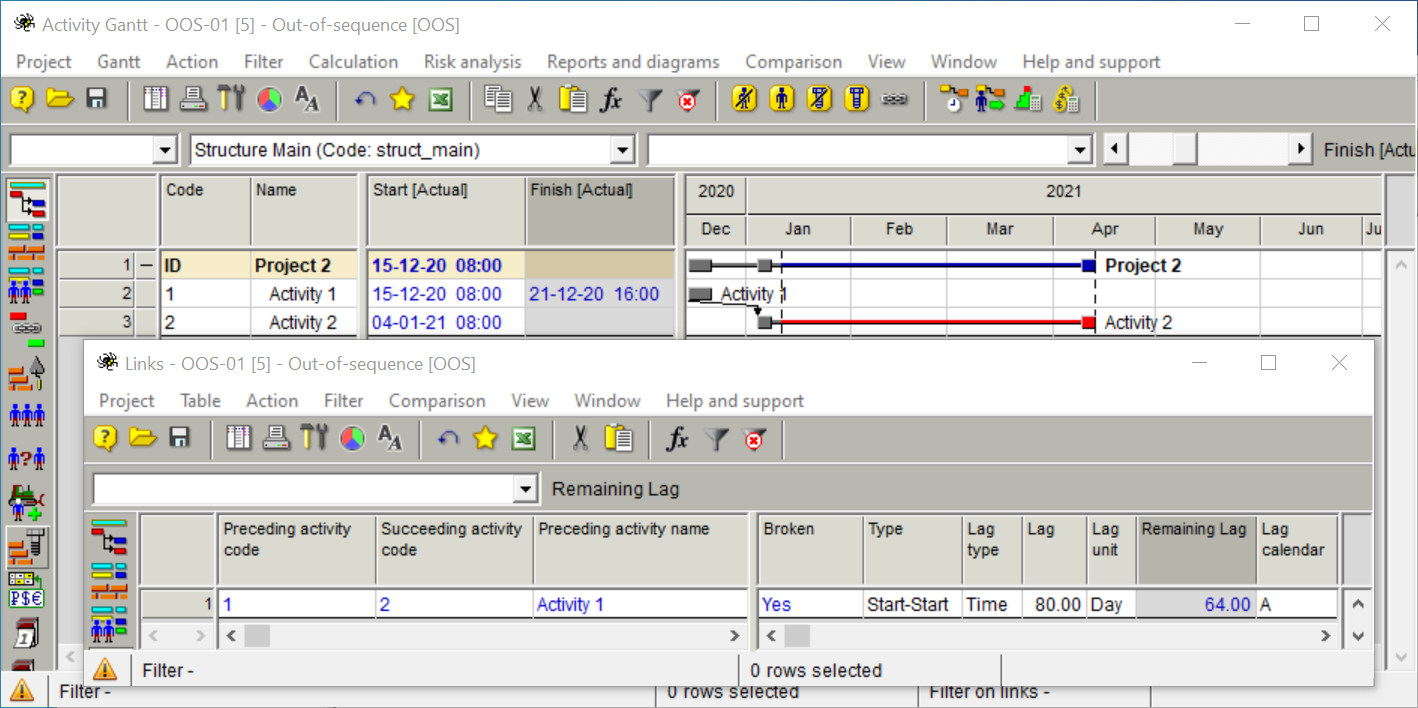Image resolution: width=1418 pixels, height=708 pixels.
Task: Select the people with question mark icon in sidebar
Action: point(26,458)
